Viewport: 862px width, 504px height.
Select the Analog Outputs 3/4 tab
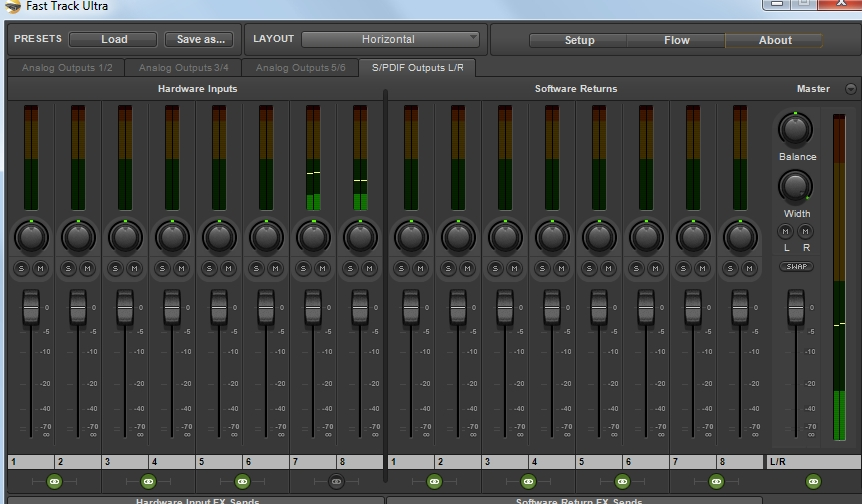(184, 68)
